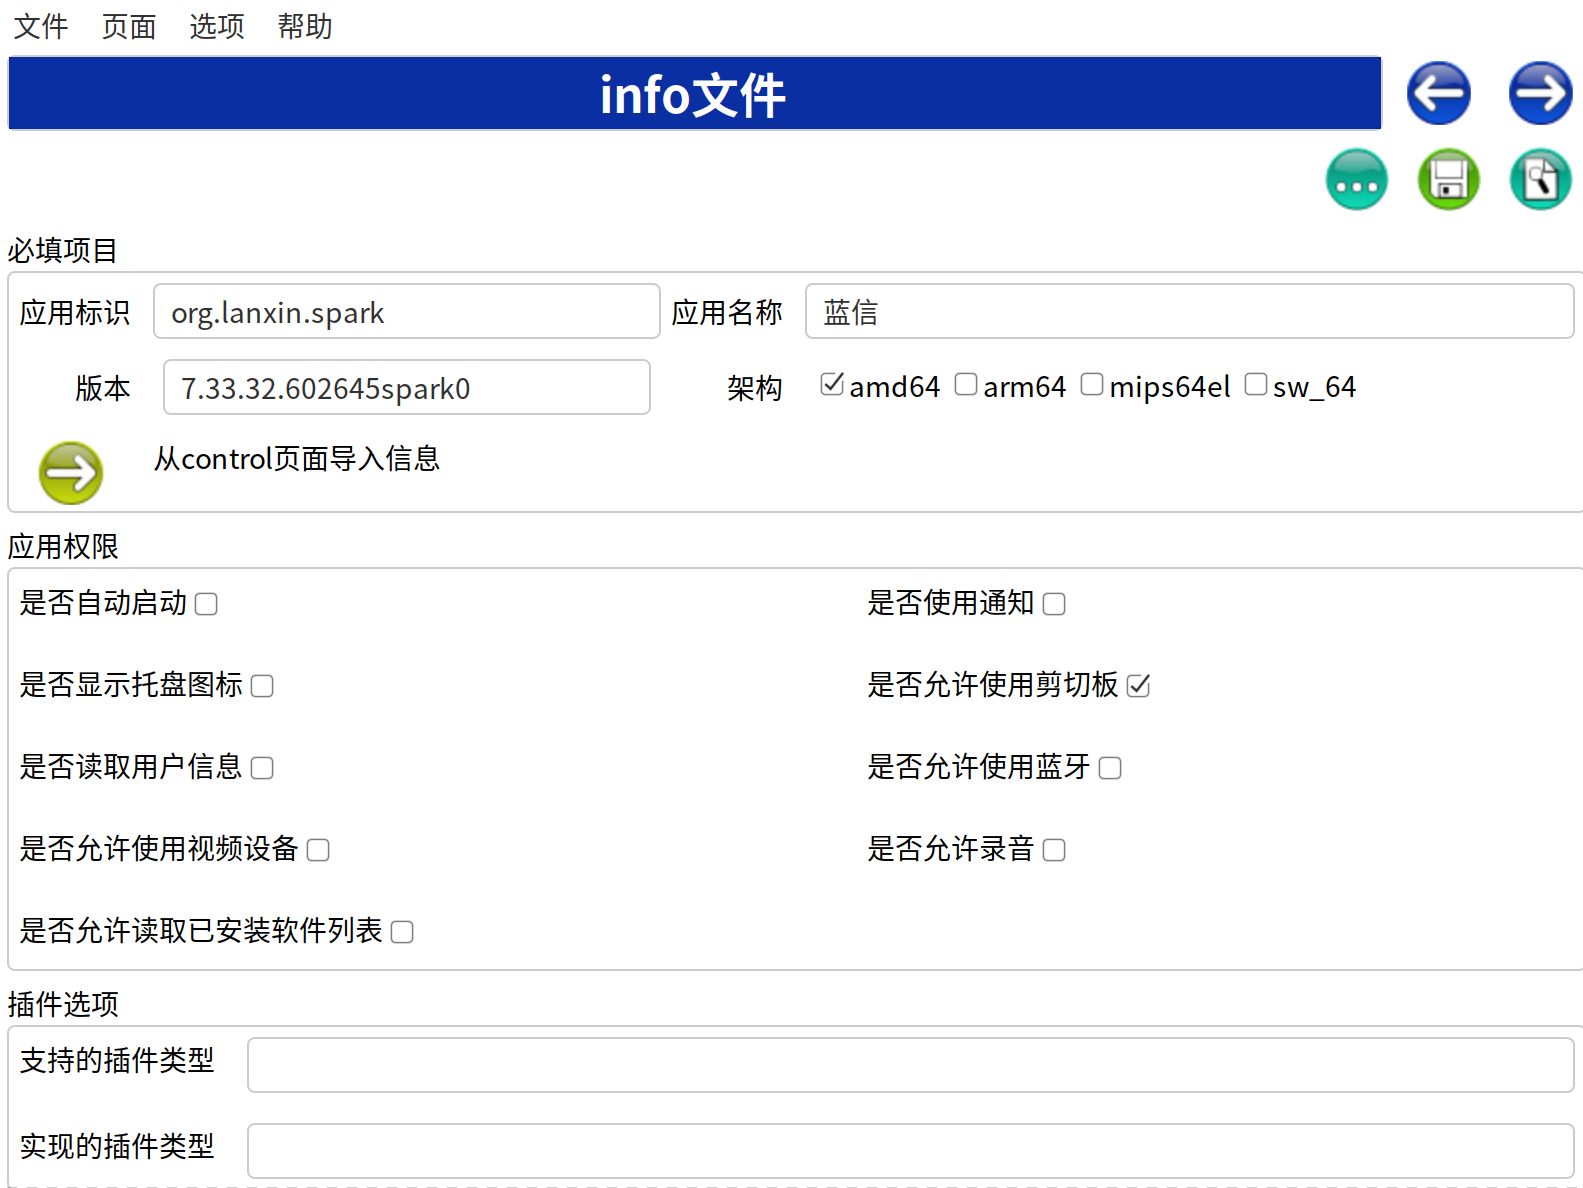Click the green floppy disk save icon
This screenshot has height=1188, width=1583.
(x=1448, y=180)
